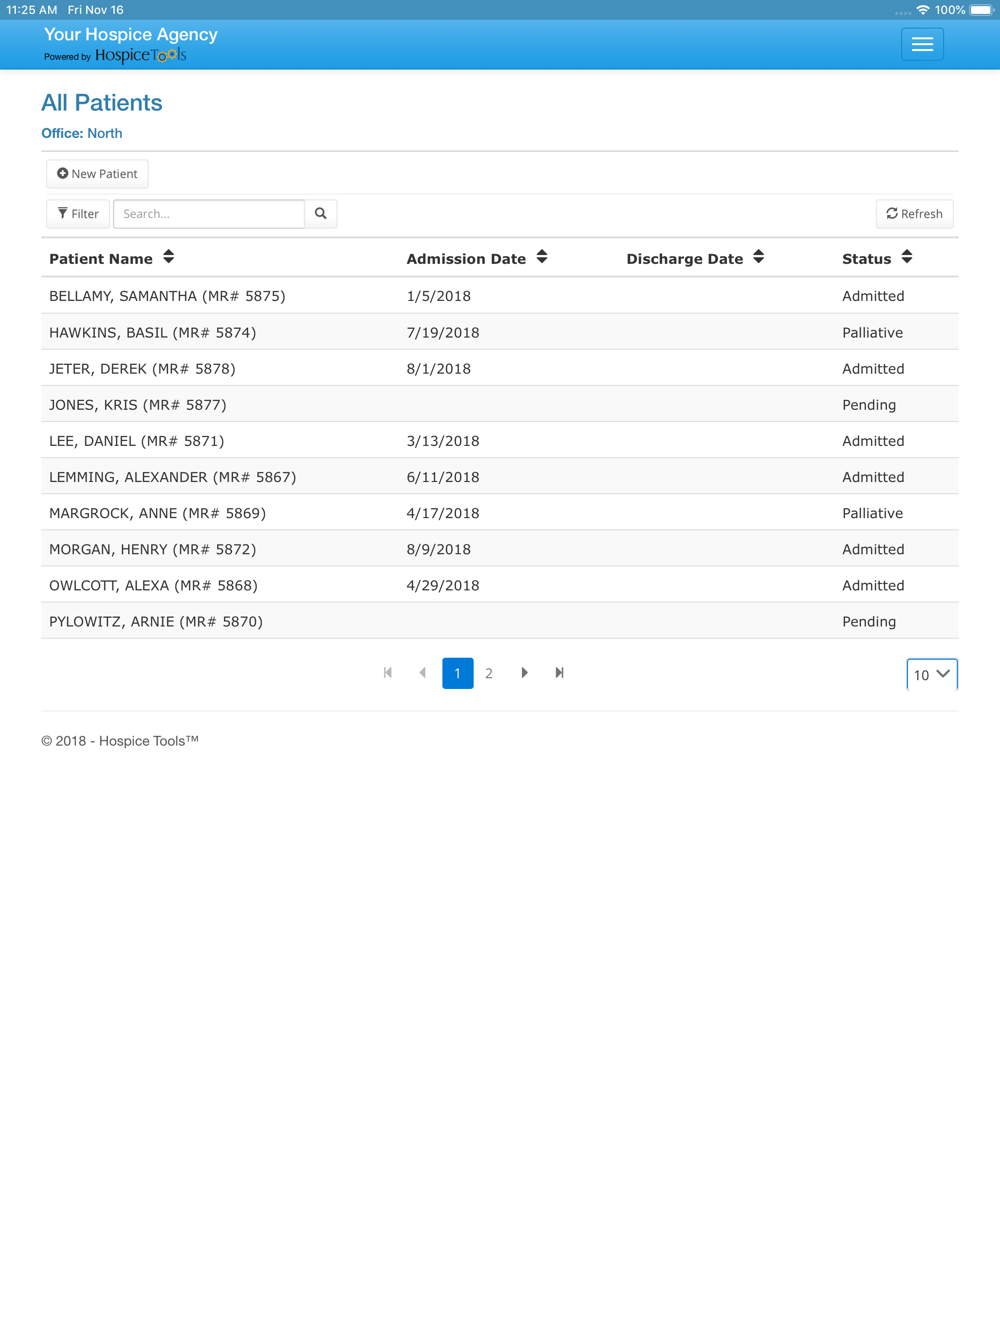Click admission date 8/9/2018
Image resolution: width=1000 pixels, height=1334 pixels.
(x=439, y=549)
